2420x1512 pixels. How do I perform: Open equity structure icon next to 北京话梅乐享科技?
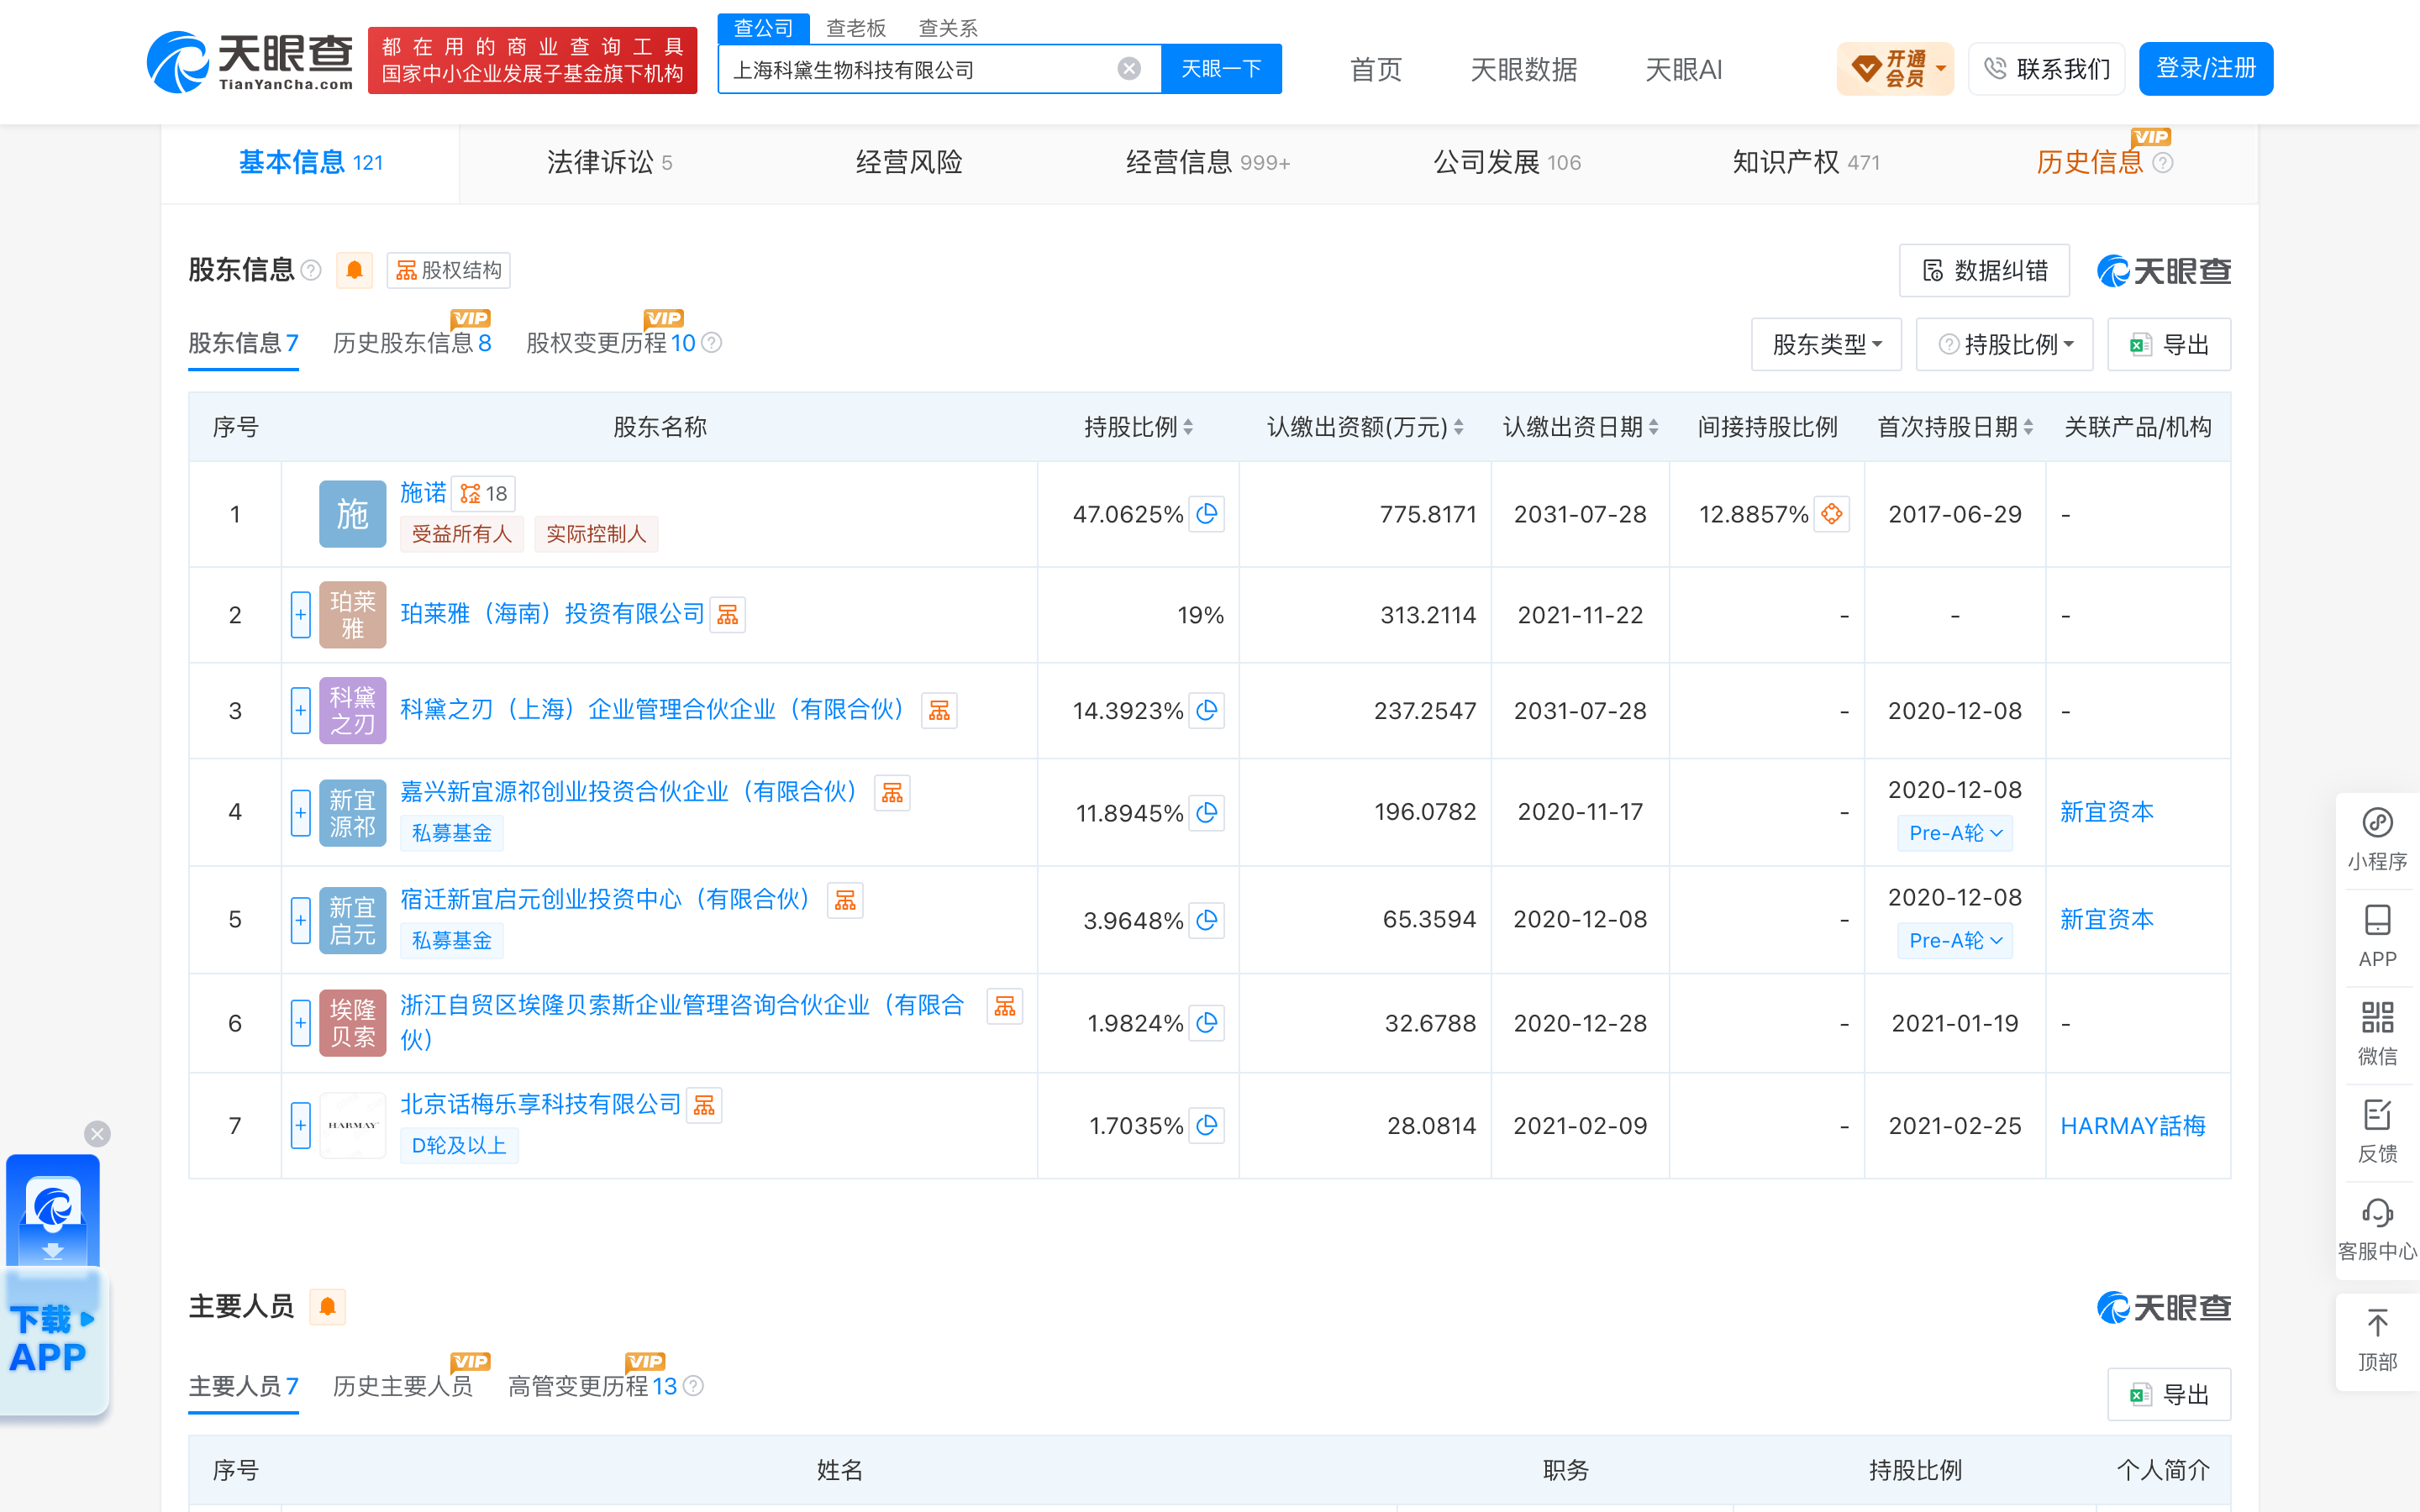[x=704, y=1106]
